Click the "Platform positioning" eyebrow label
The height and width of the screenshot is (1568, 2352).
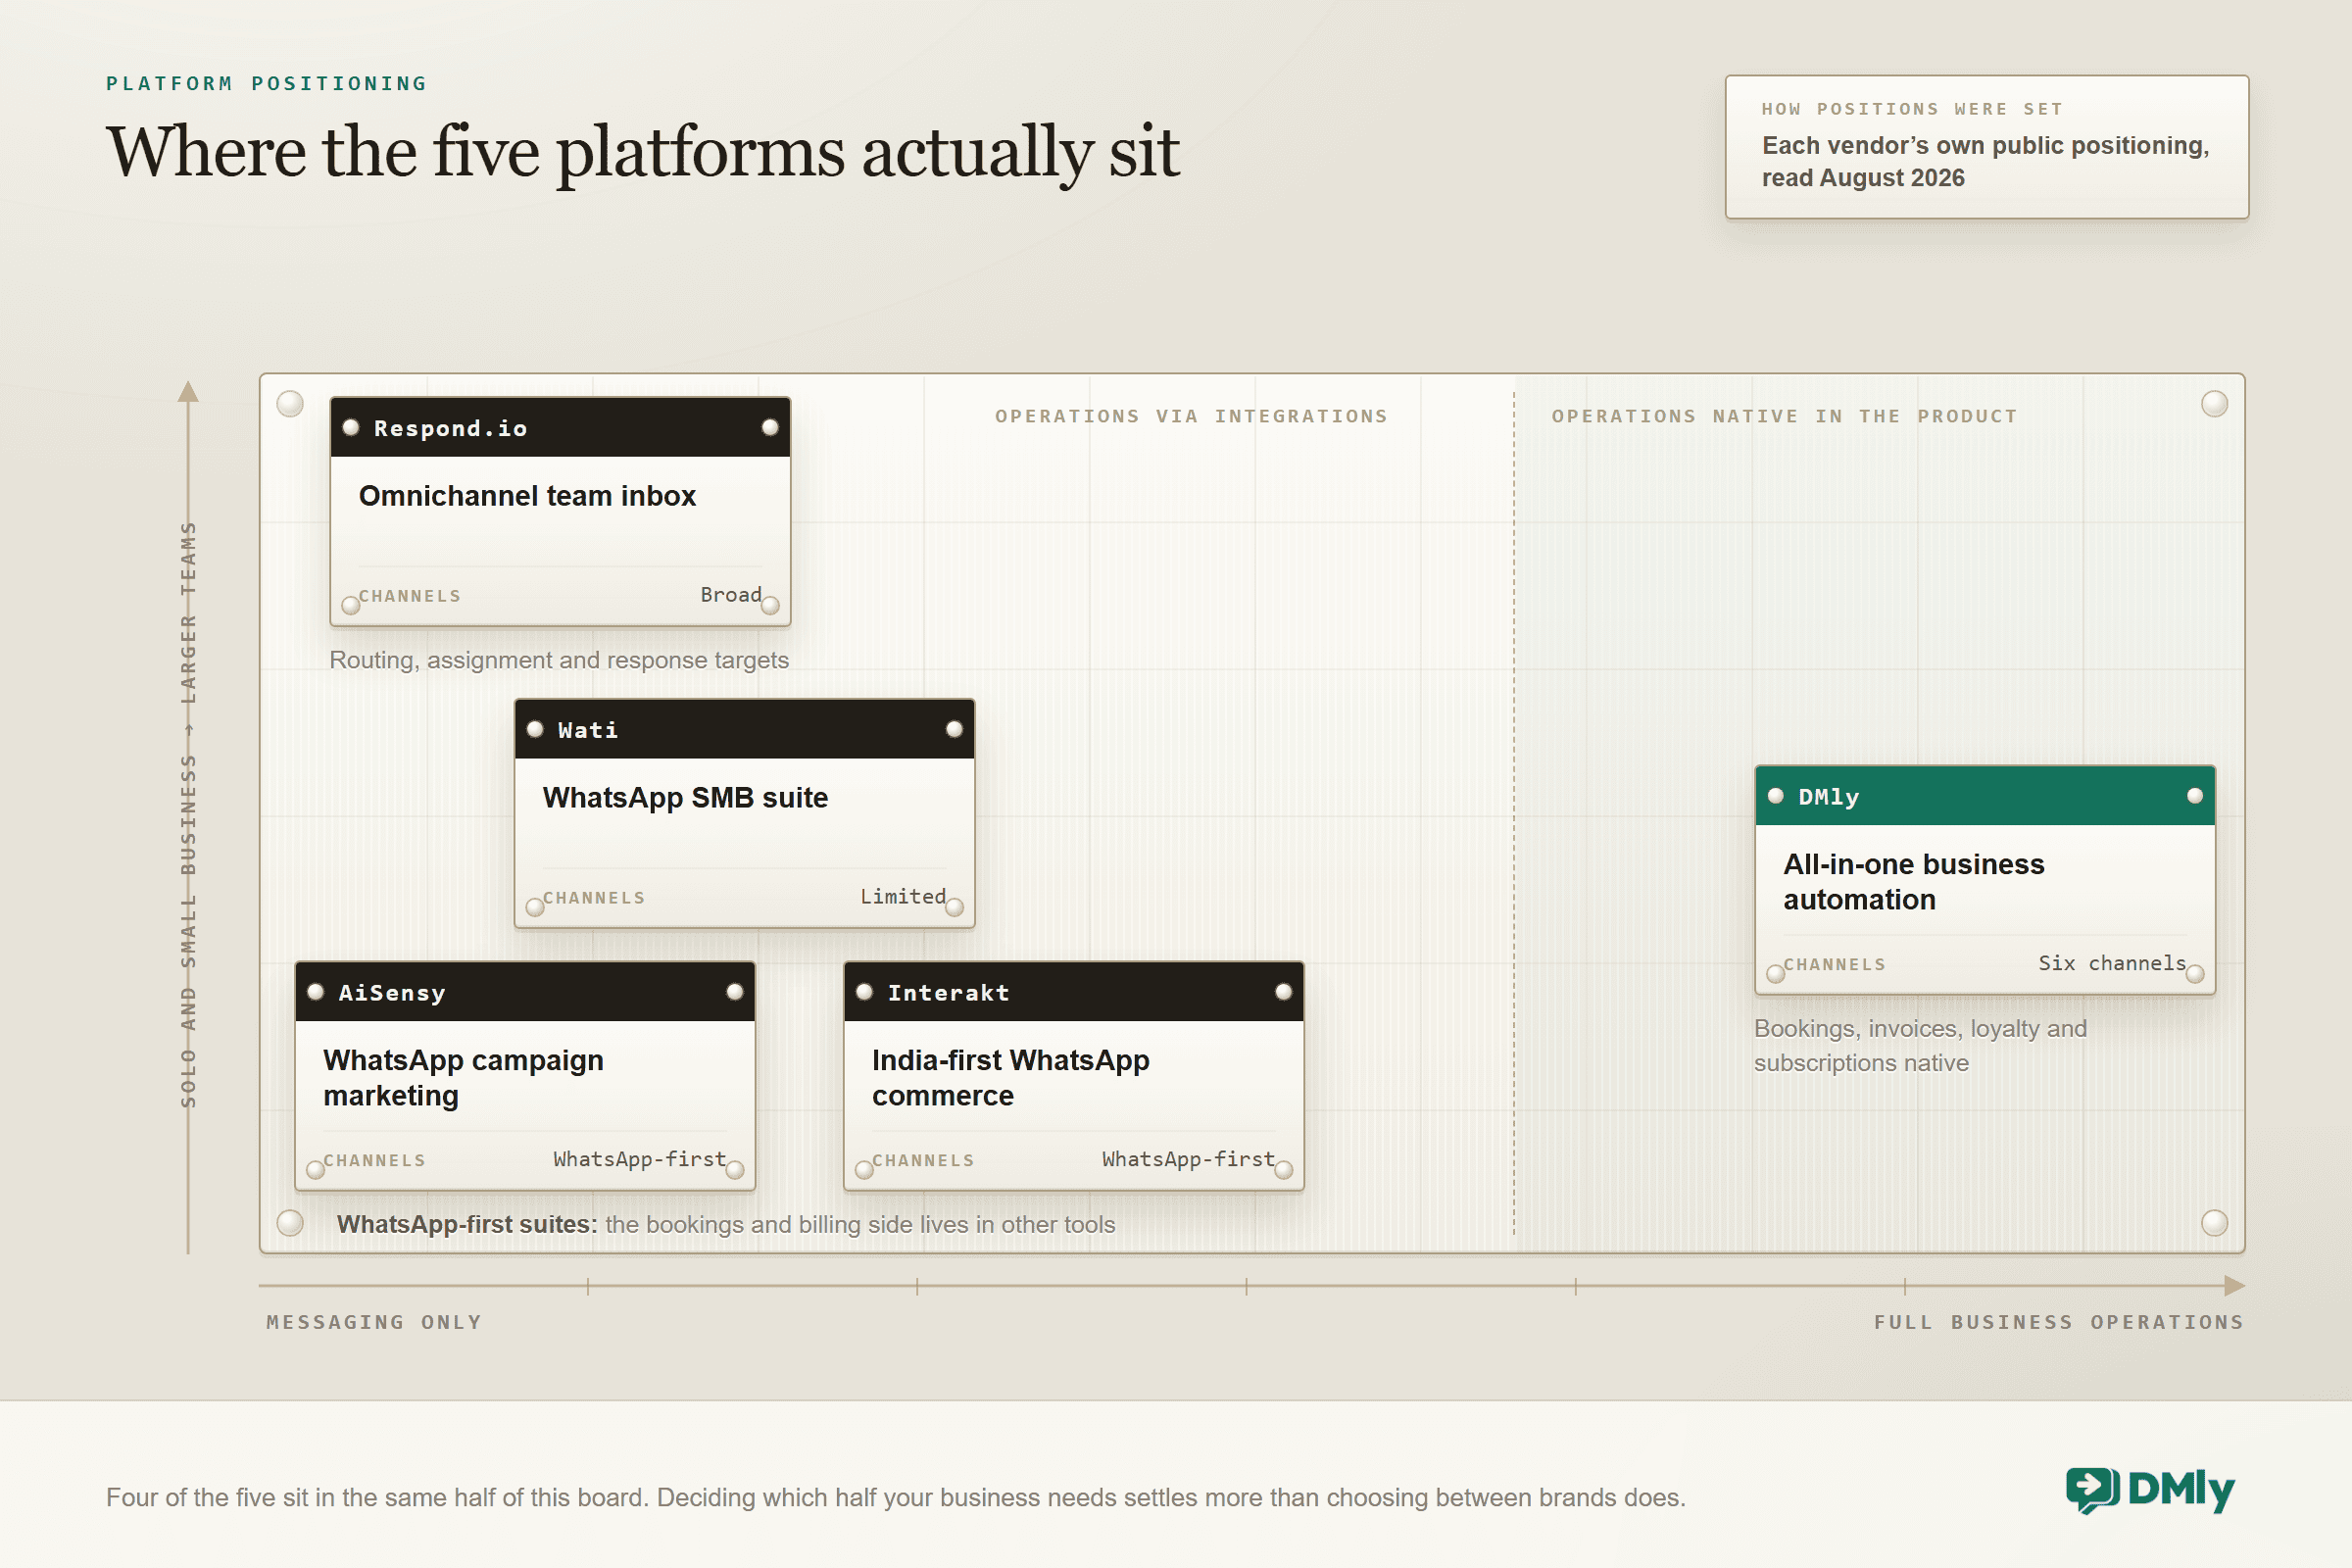click(267, 83)
